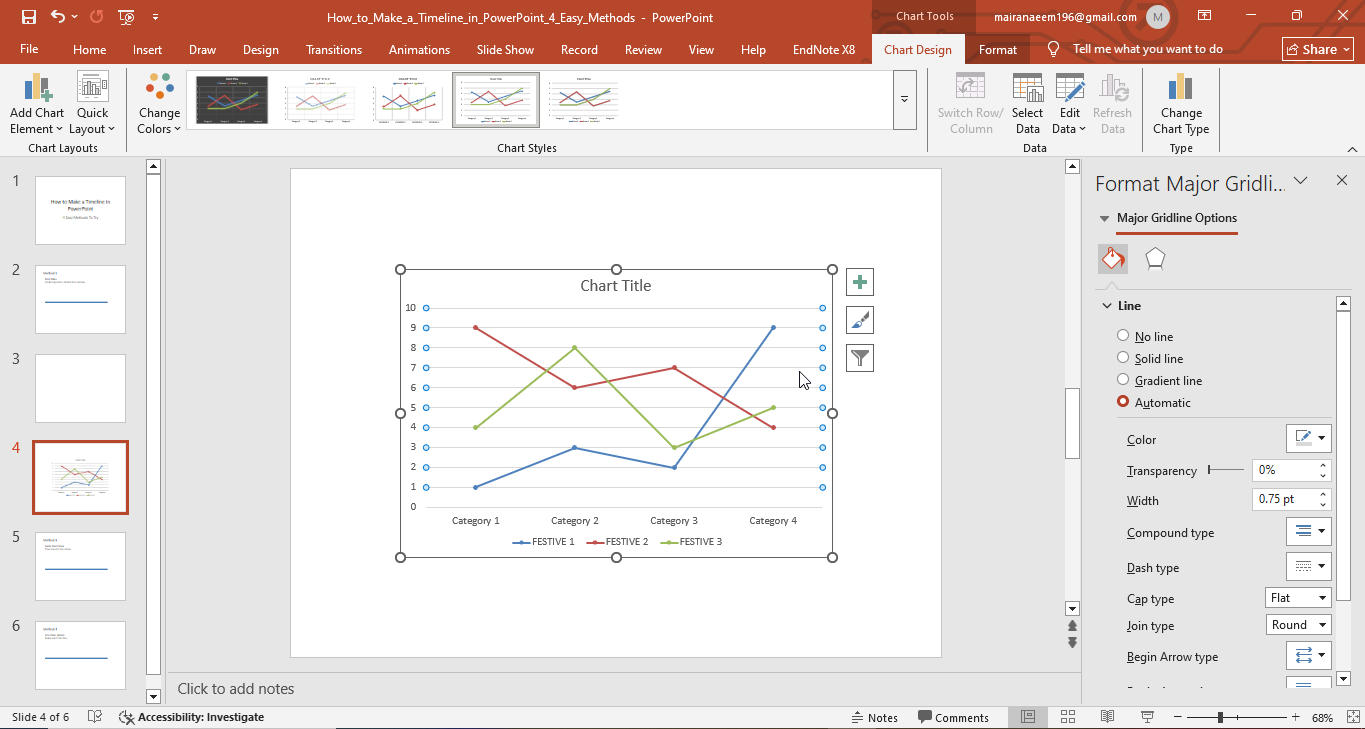Click Edit Data icon
1365x729 pixels.
pyautogui.click(x=1069, y=104)
